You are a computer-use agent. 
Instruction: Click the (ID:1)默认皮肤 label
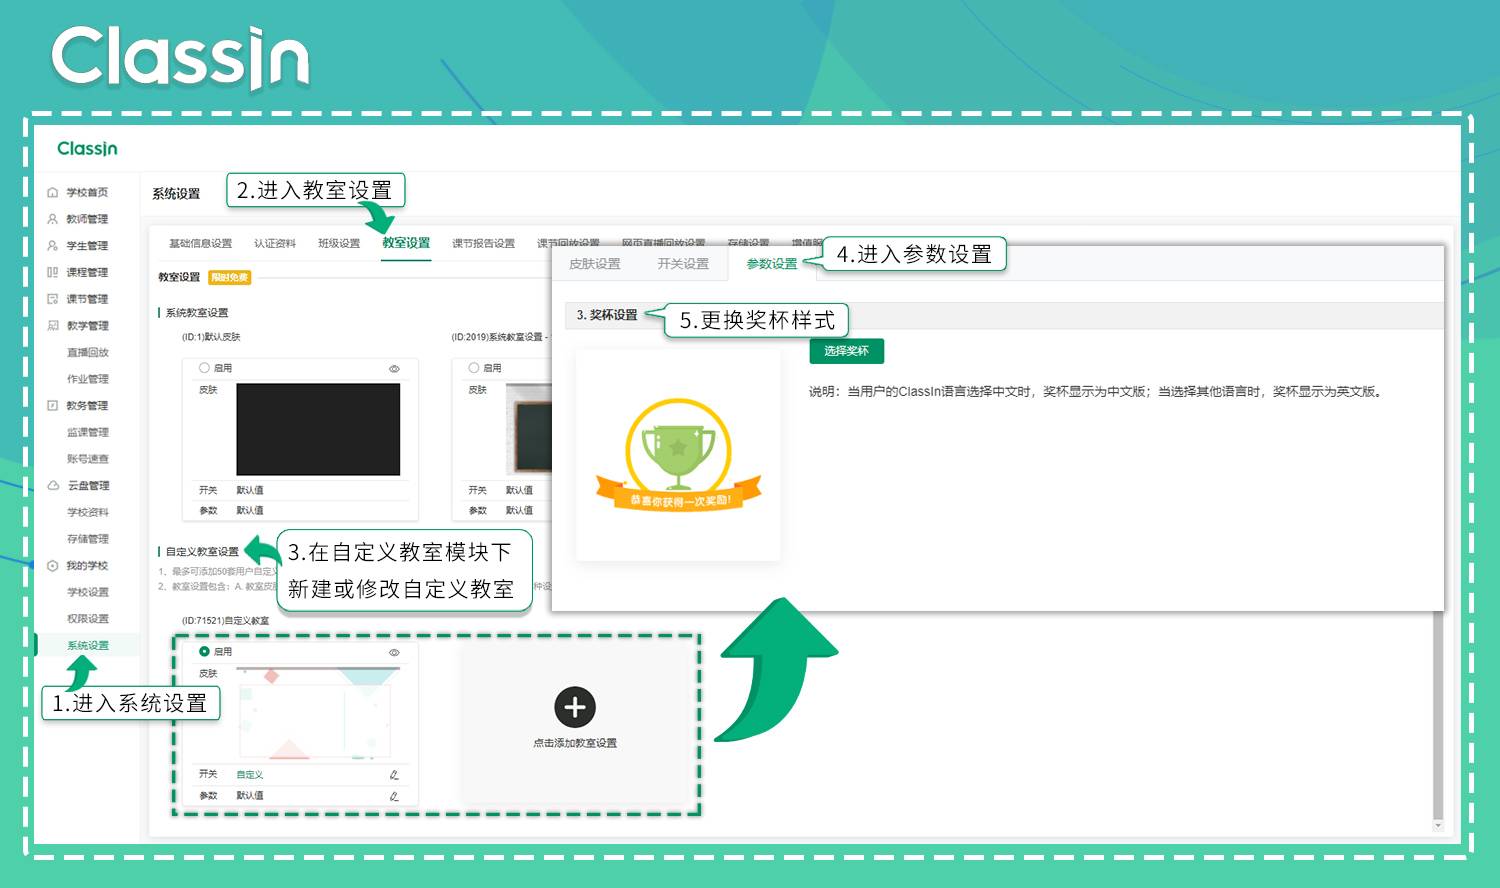211,337
